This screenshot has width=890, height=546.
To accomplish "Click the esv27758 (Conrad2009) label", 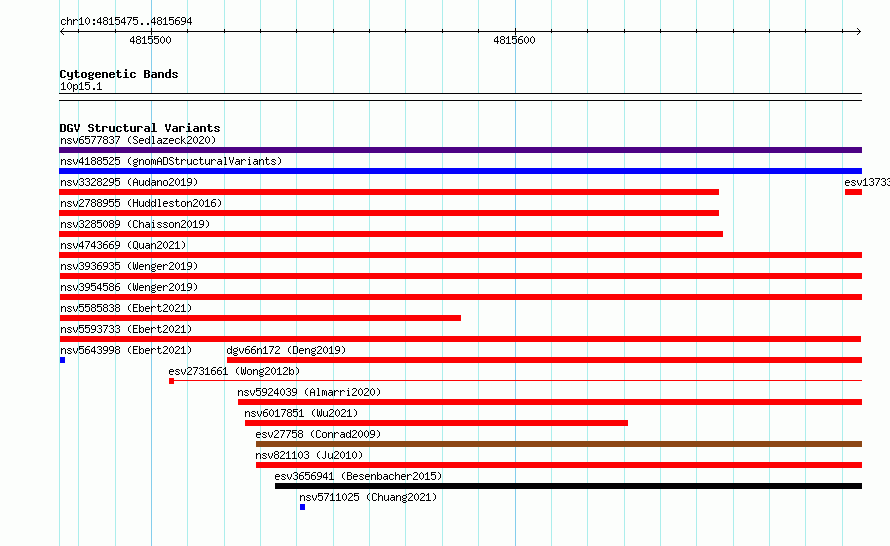I will [318, 434].
